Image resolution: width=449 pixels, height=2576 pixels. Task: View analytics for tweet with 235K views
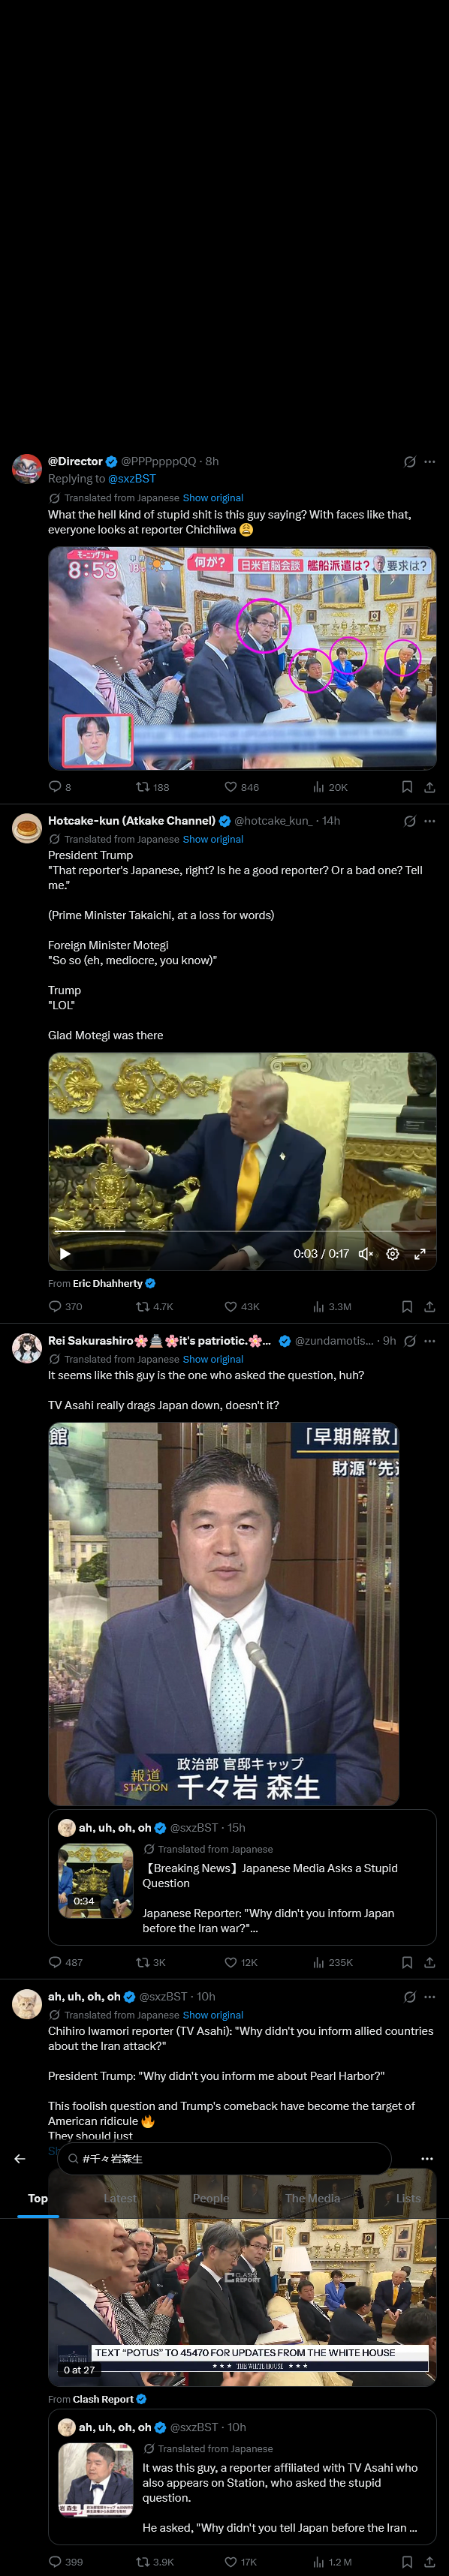point(332,1962)
